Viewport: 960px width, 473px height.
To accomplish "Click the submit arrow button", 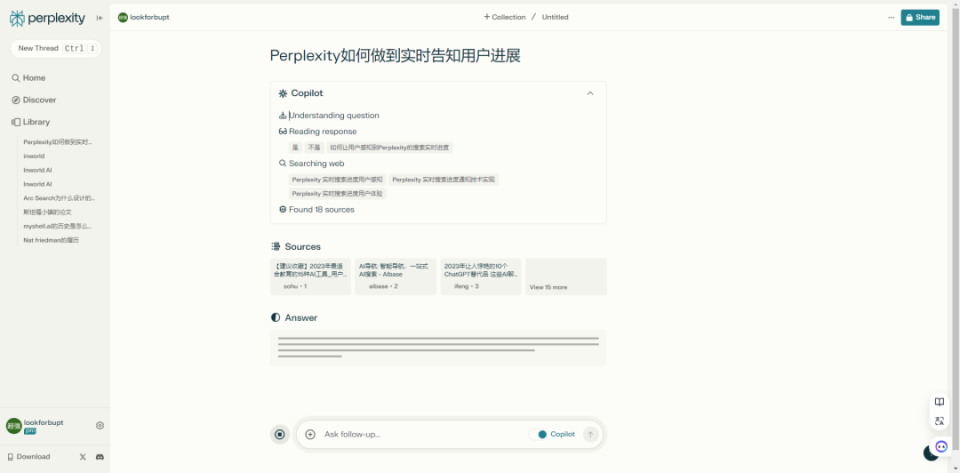I will coord(590,434).
